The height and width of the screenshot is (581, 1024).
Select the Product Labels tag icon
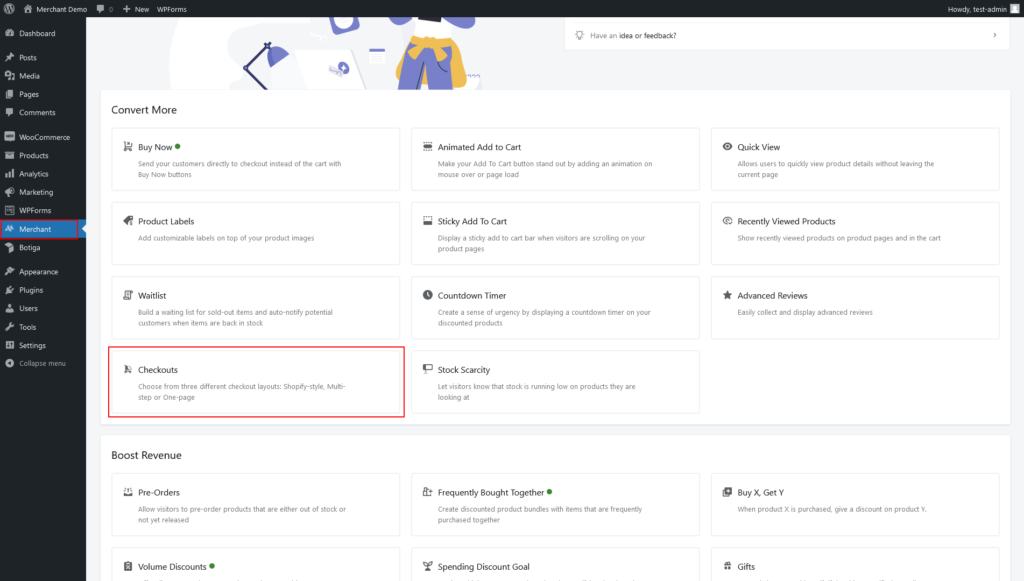click(x=128, y=220)
